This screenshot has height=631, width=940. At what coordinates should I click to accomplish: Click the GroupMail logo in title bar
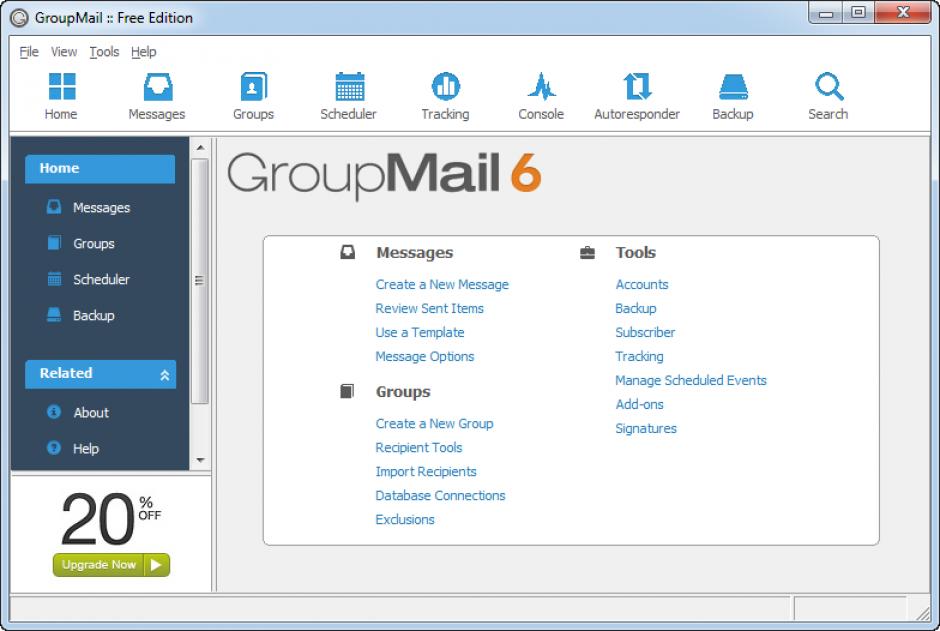point(19,18)
